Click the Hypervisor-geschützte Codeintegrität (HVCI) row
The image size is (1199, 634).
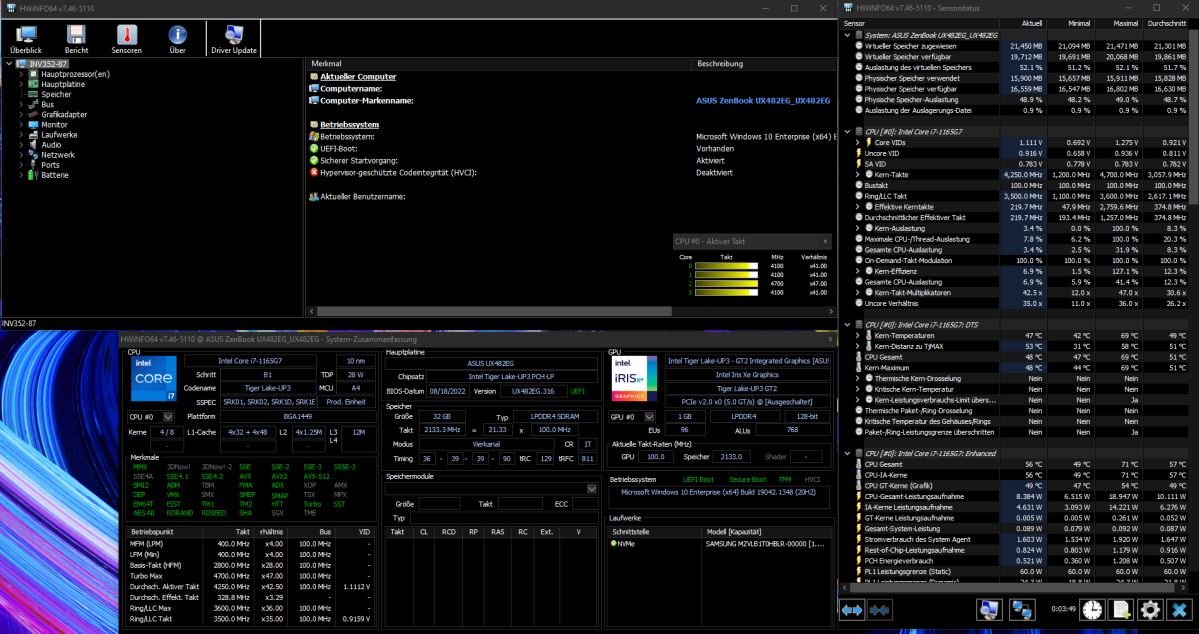[571, 173]
